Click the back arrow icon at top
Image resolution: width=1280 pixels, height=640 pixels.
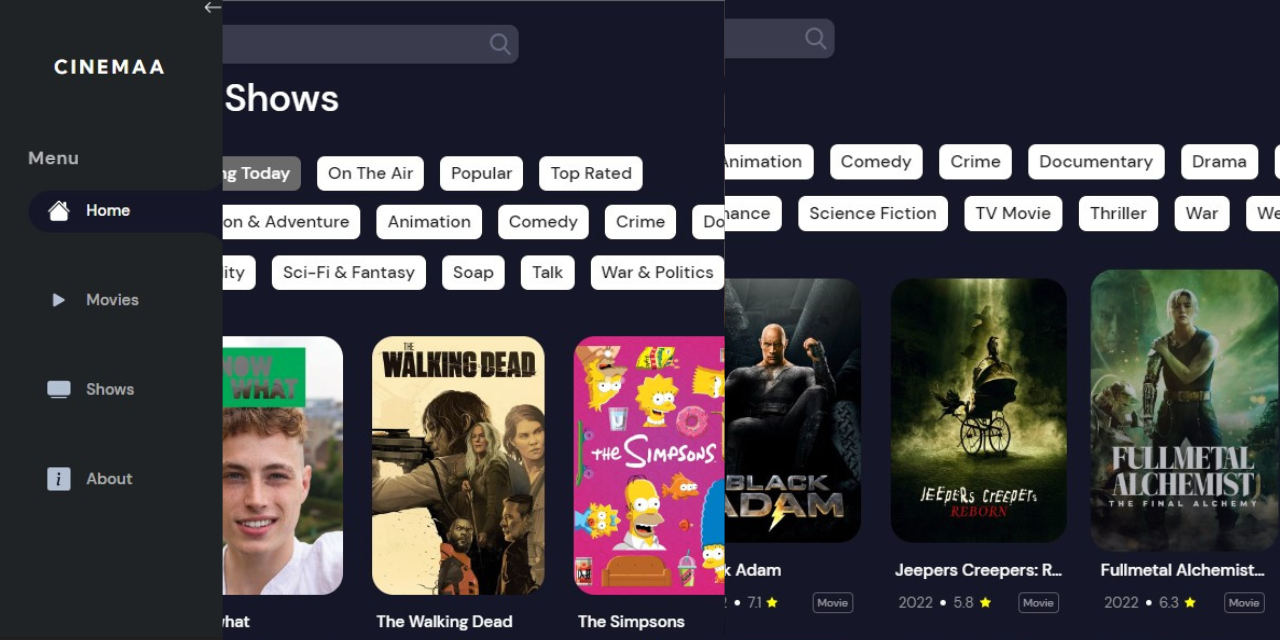(212, 8)
